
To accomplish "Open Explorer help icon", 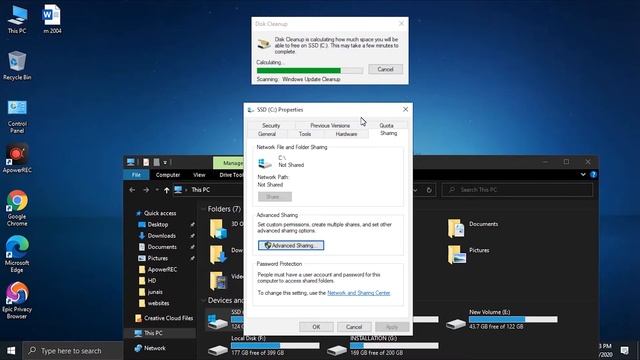I will [x=593, y=175].
